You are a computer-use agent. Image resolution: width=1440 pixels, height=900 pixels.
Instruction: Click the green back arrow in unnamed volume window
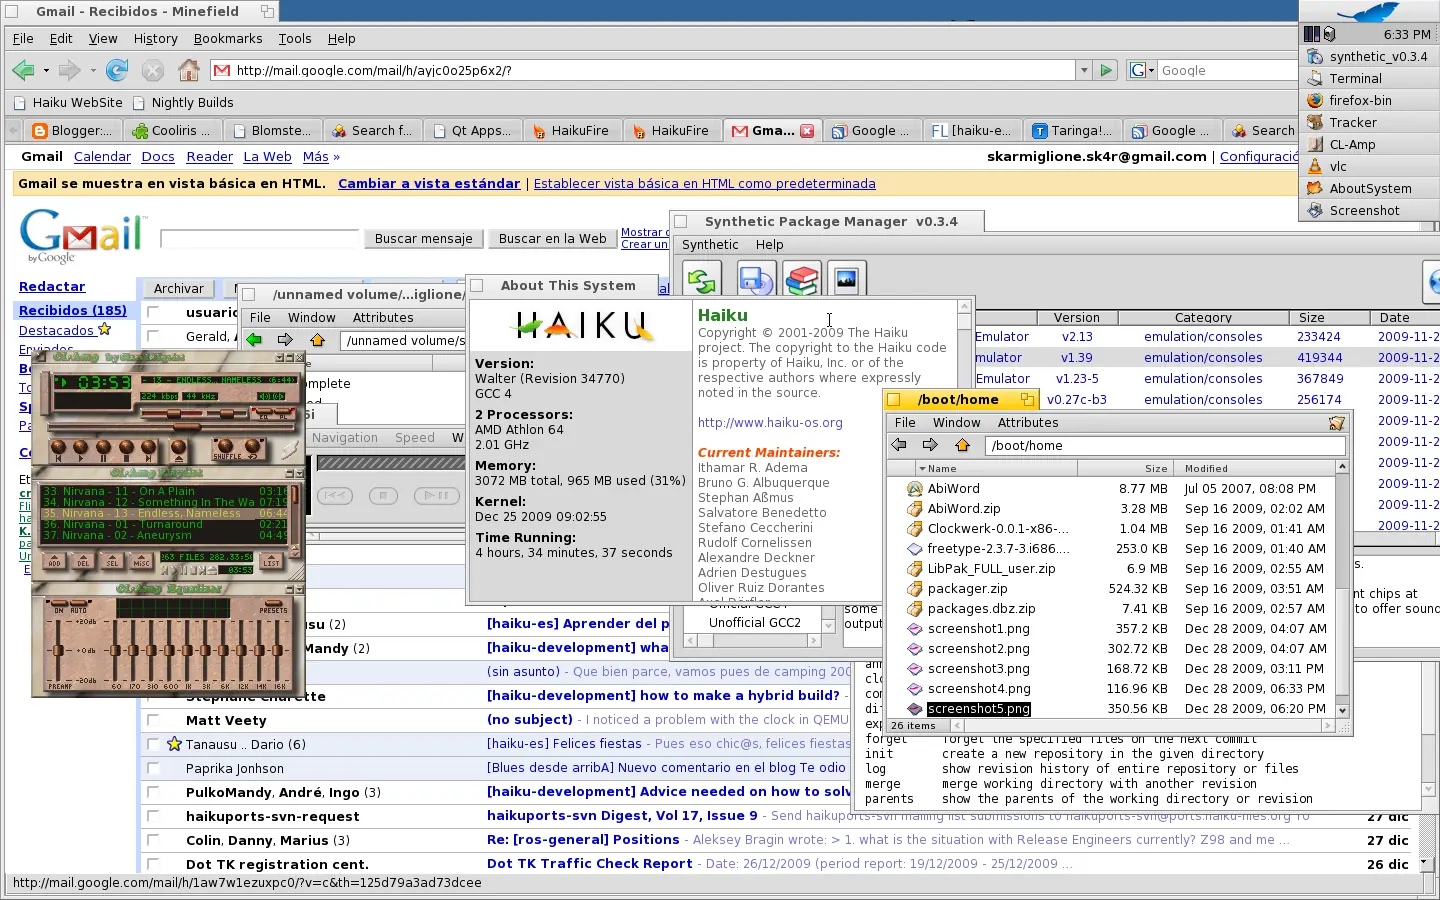click(x=254, y=340)
